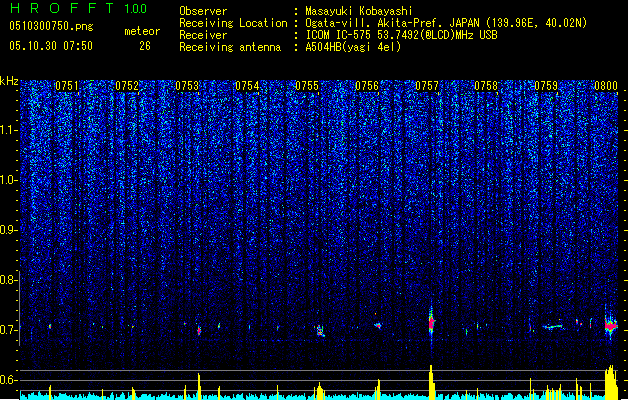Click the 0758 time marker
Screen dimensions: 629x400
(486, 86)
